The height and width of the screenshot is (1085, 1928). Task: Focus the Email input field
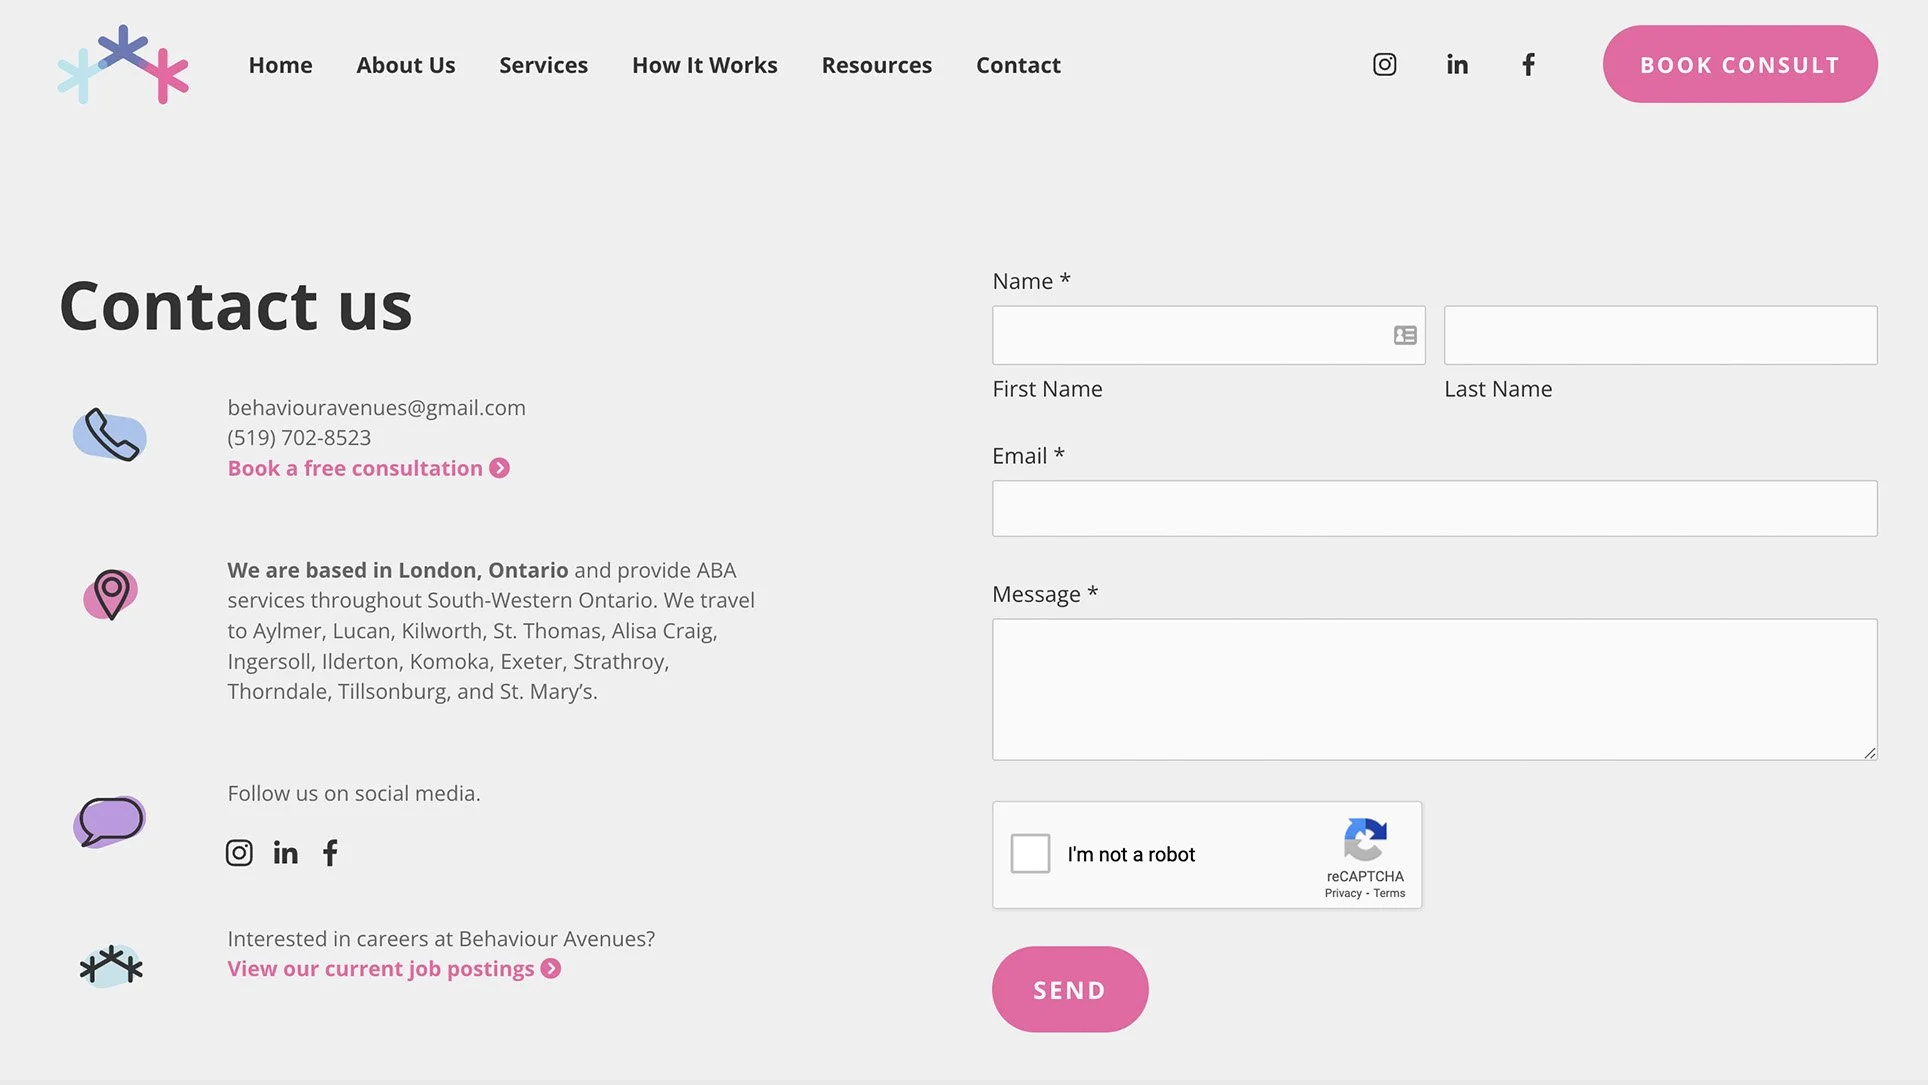click(1434, 509)
